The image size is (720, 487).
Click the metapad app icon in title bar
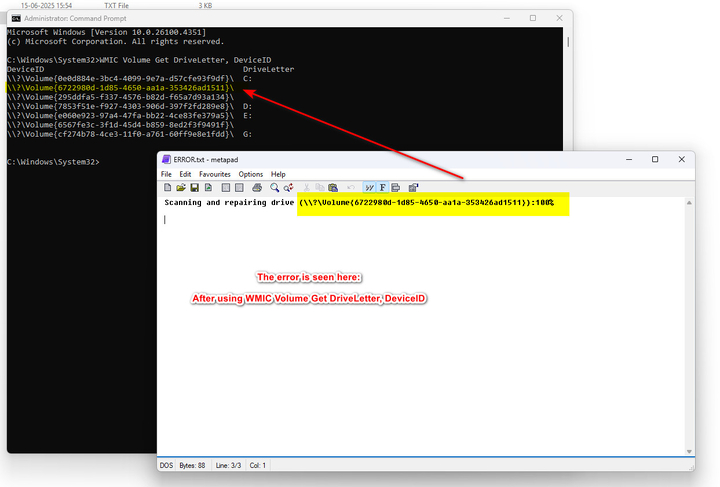166,159
